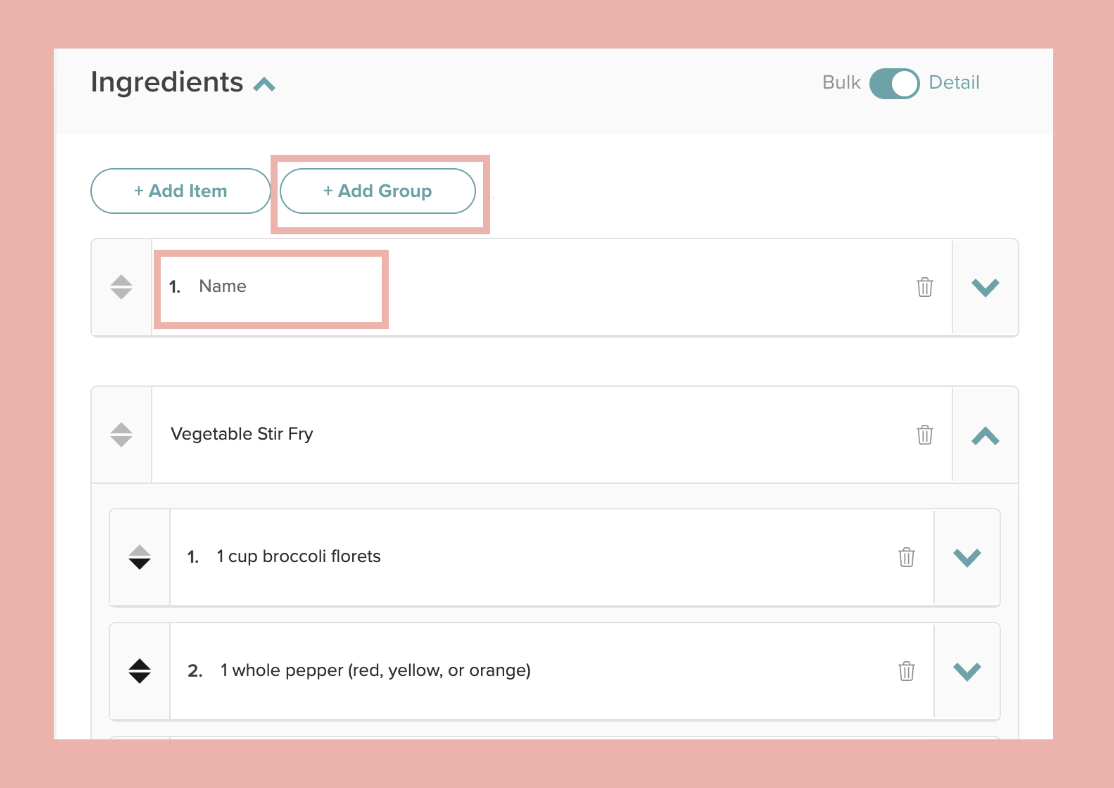The image size is (1114, 788).
Task: Switch the toggle from Bulk to Detail
Action: [x=895, y=83]
